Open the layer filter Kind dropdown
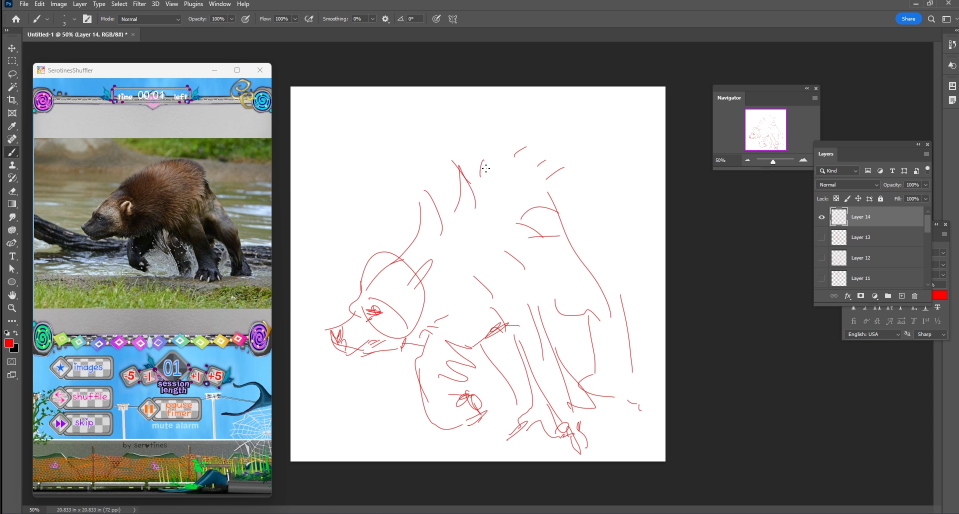The height and width of the screenshot is (514, 959). [x=838, y=171]
